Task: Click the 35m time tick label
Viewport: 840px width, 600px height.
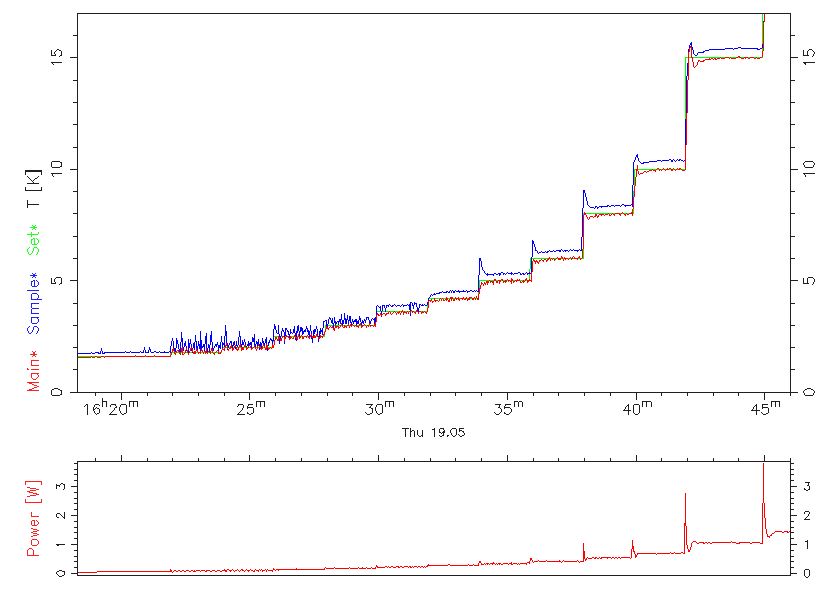Action: coord(508,409)
